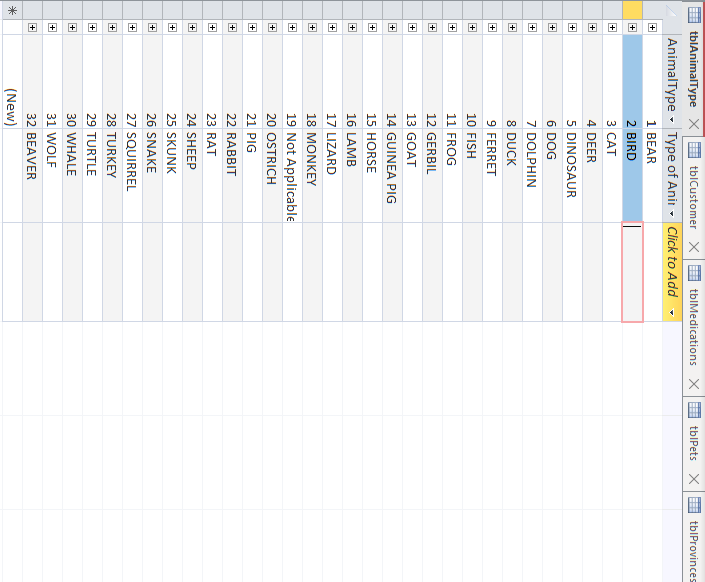Expand the LAMB row plus icon
This screenshot has width=705, height=582.
(352, 27)
